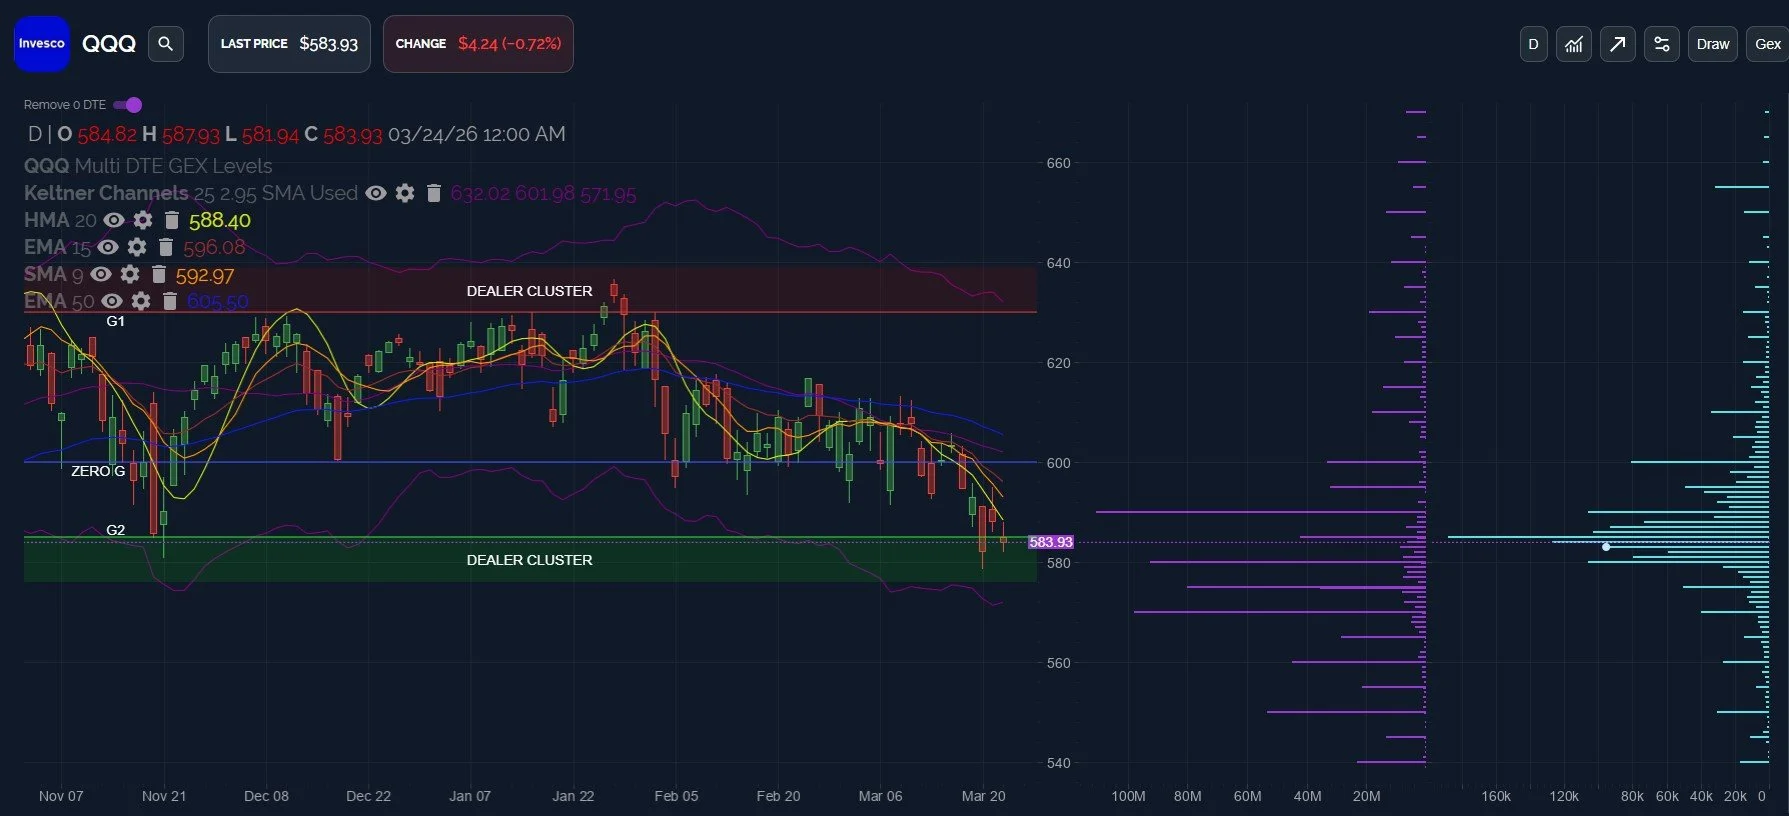Screen dimensions: 1789x816
Task: Click the 660 price axis label
Action: (1058, 163)
